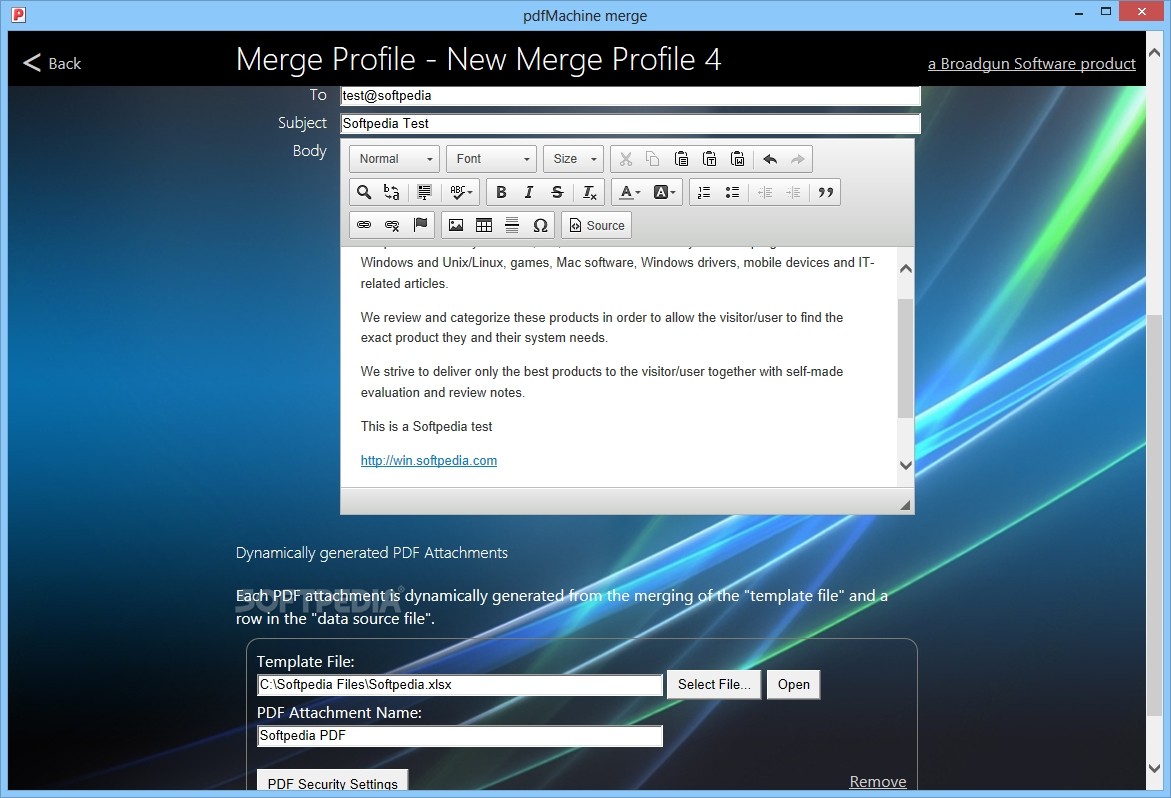Click the Open template file button
1171x798 pixels.
point(793,685)
